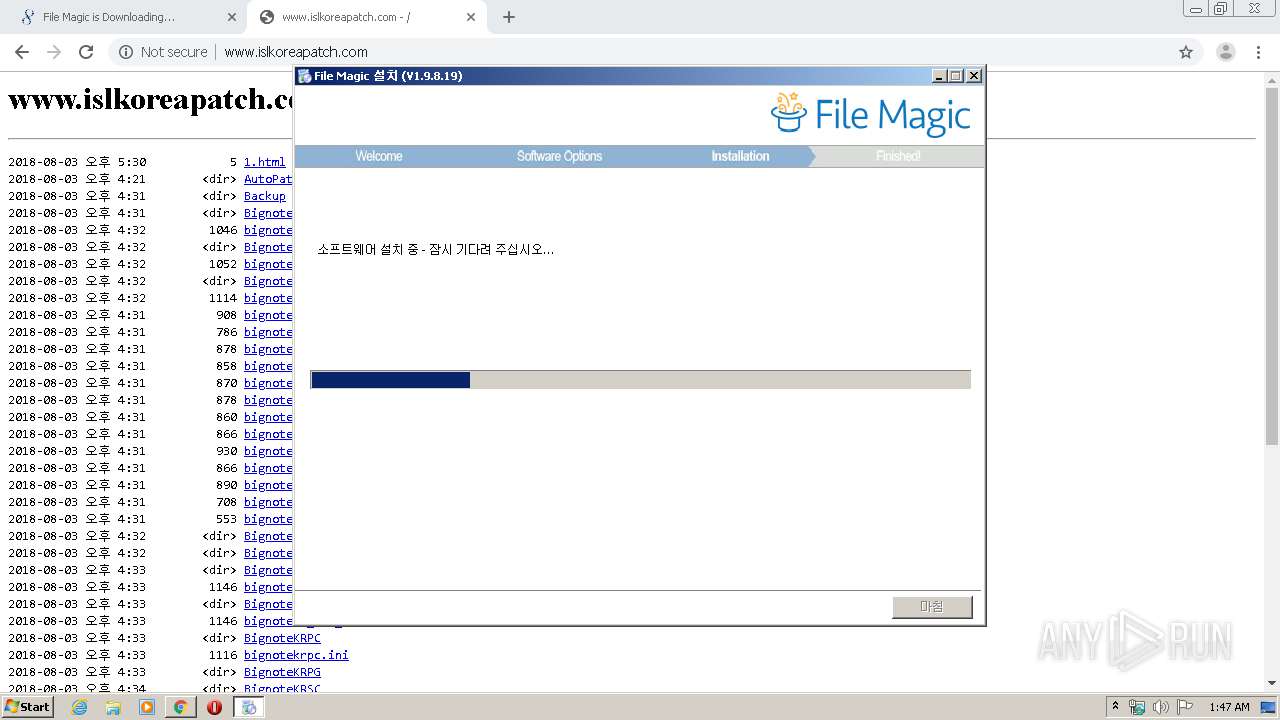Open the bignote link in 930 row
Viewport: 1280px width, 720px height.
(268, 451)
